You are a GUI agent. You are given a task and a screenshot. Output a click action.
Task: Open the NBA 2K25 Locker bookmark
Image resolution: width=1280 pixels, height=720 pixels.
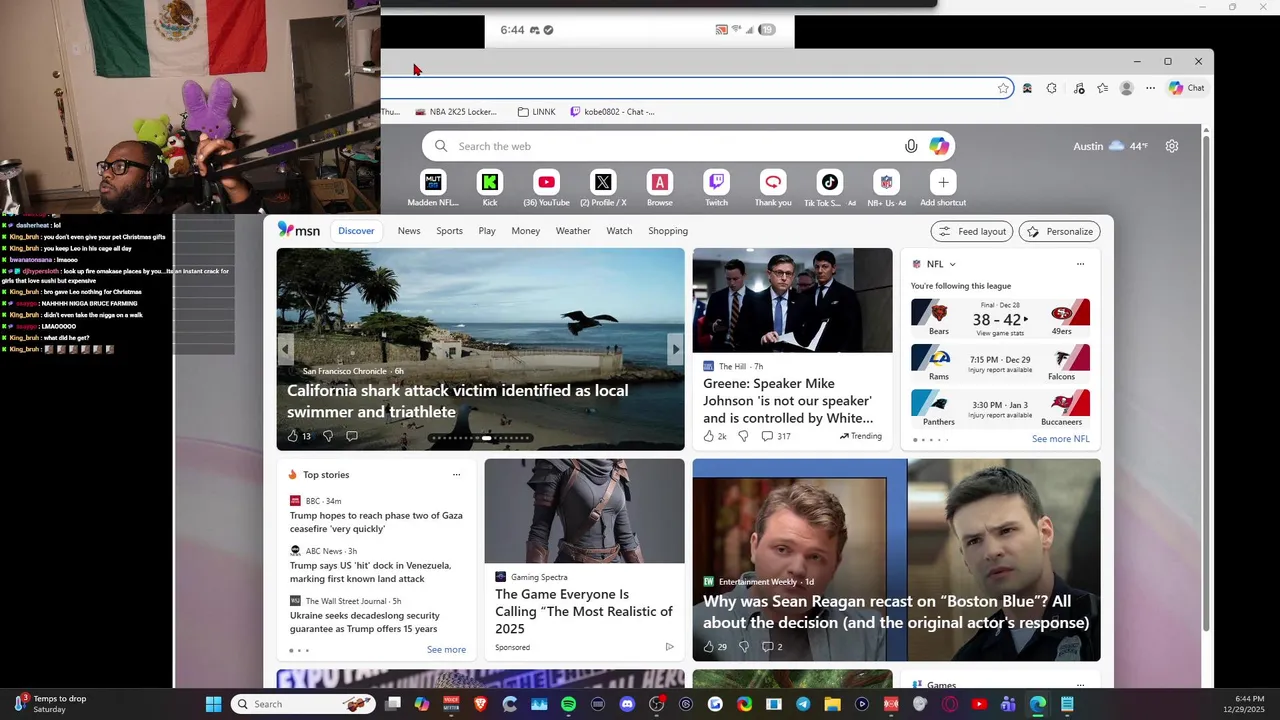[x=456, y=112]
